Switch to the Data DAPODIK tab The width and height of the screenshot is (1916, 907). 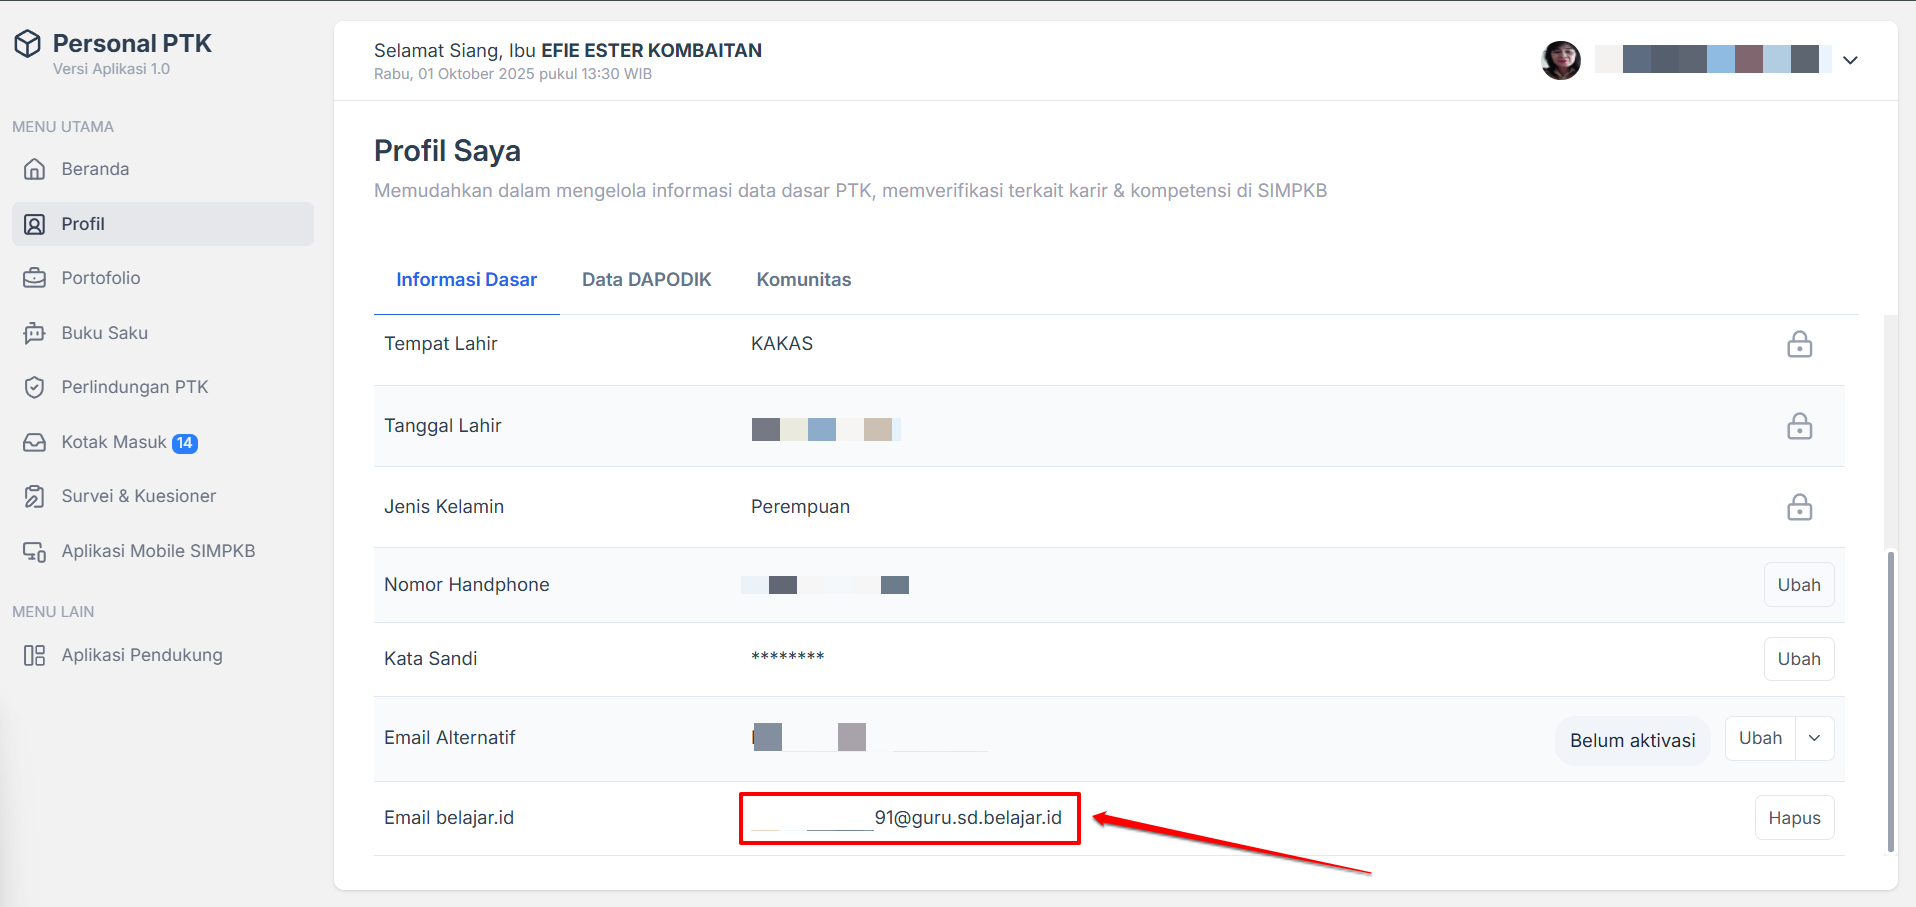[646, 280]
